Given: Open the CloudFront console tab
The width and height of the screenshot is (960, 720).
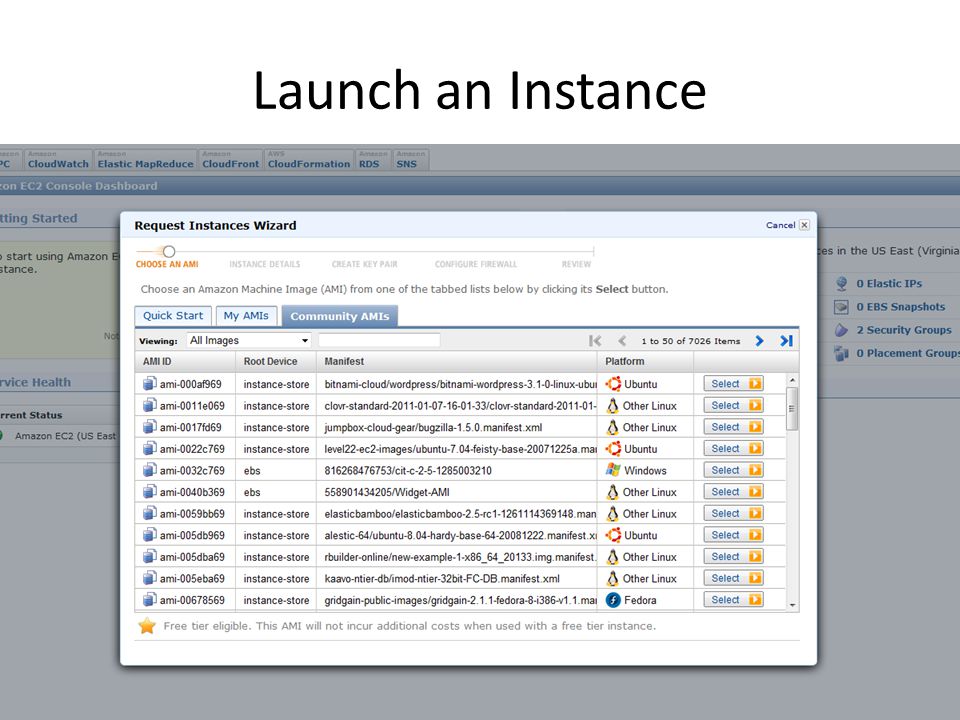Looking at the screenshot, I should [231, 160].
